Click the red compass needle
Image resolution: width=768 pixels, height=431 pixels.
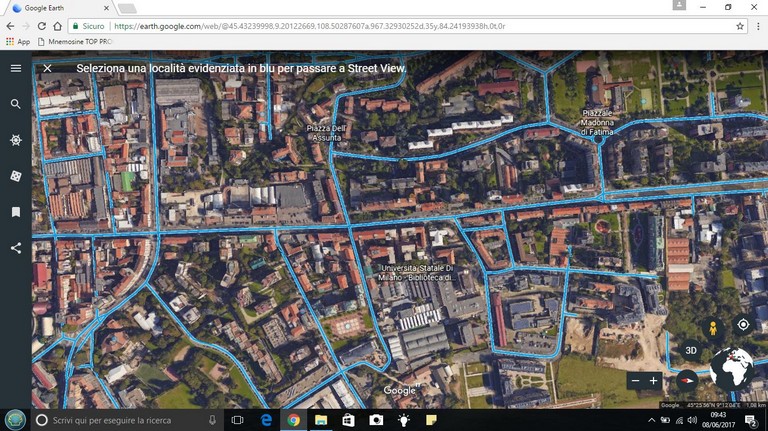(687, 380)
